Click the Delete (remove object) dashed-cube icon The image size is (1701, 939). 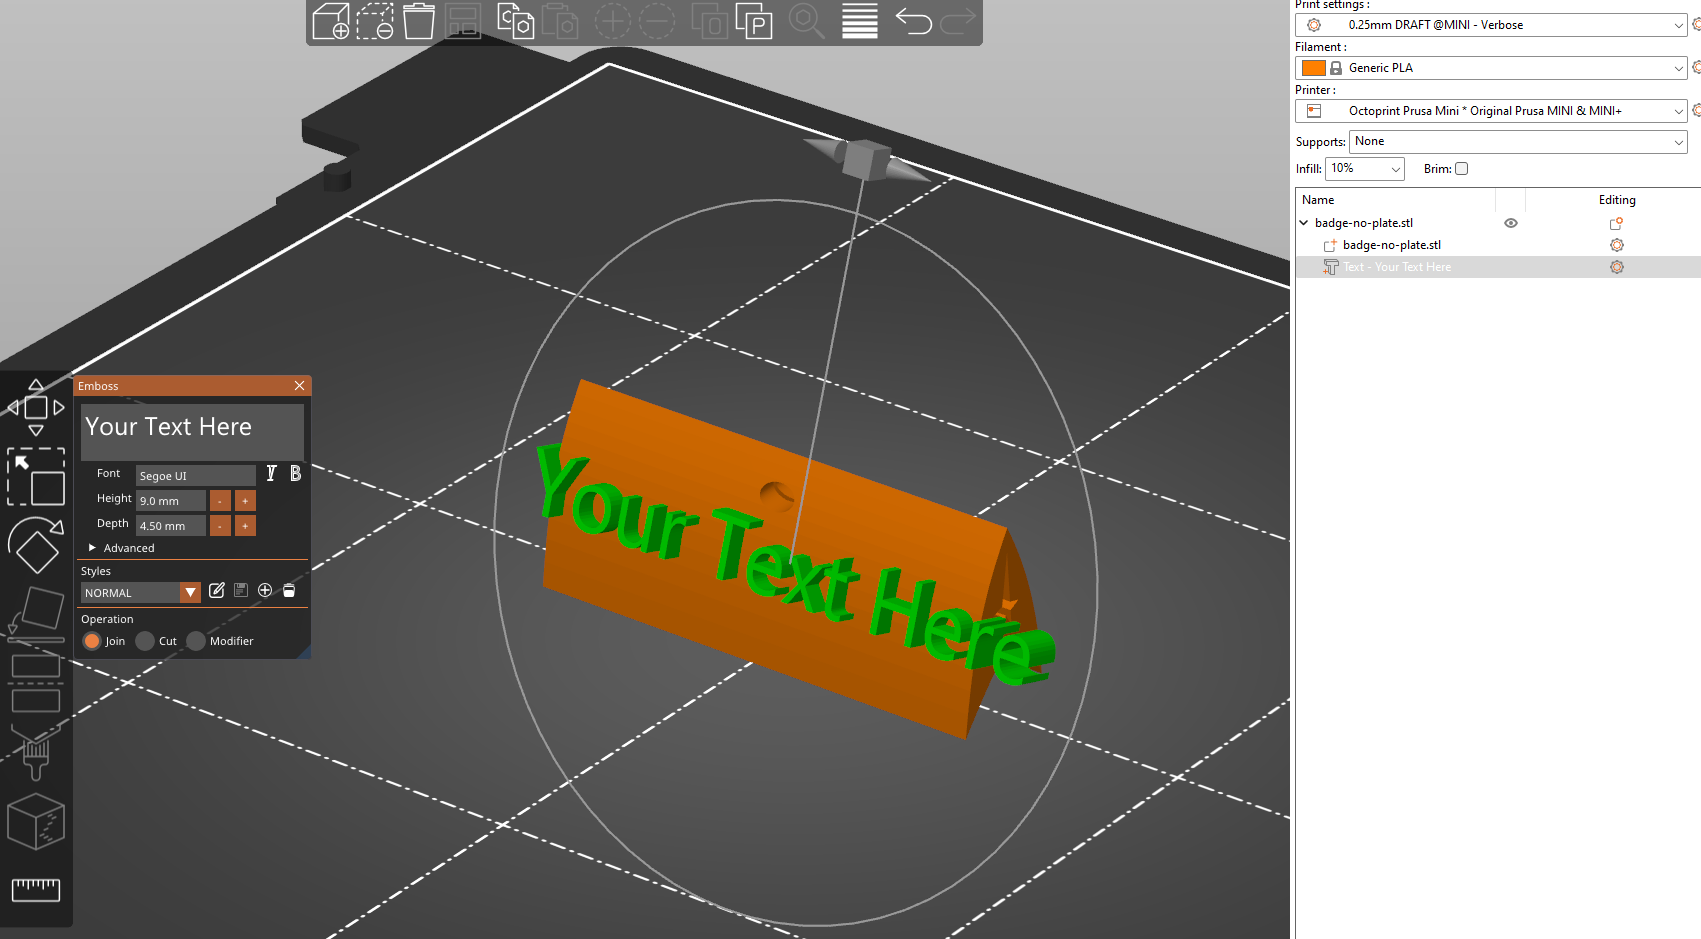[375, 21]
